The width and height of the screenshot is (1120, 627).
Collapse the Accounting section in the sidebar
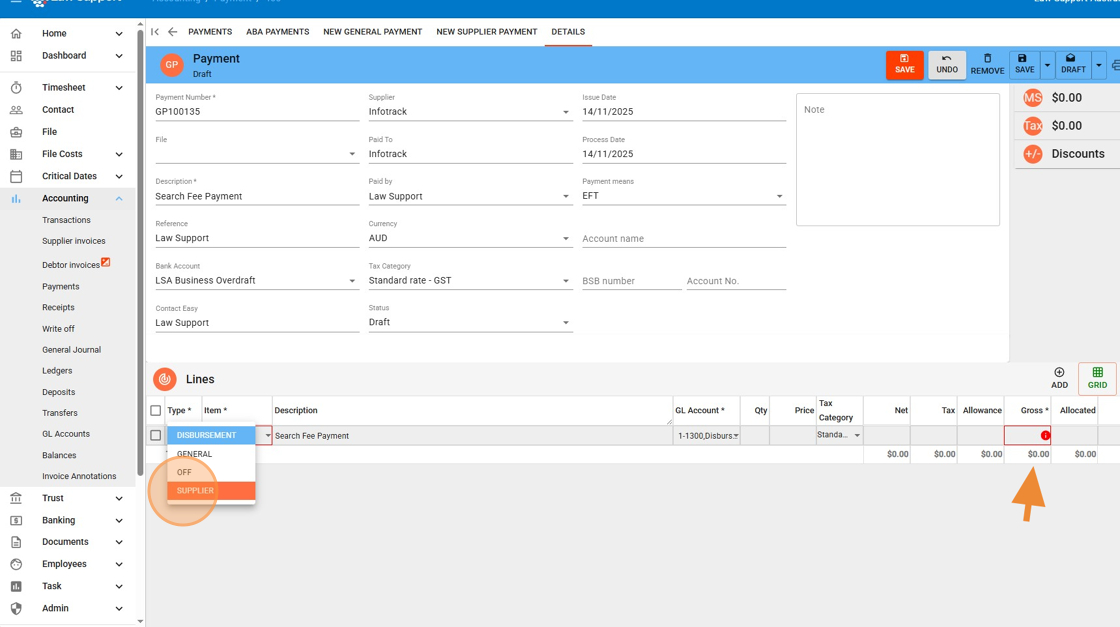119,198
